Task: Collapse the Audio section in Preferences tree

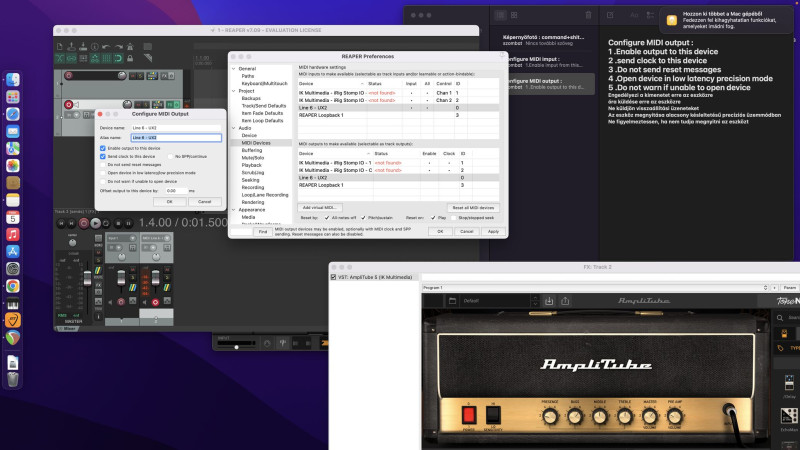Action: (234, 128)
